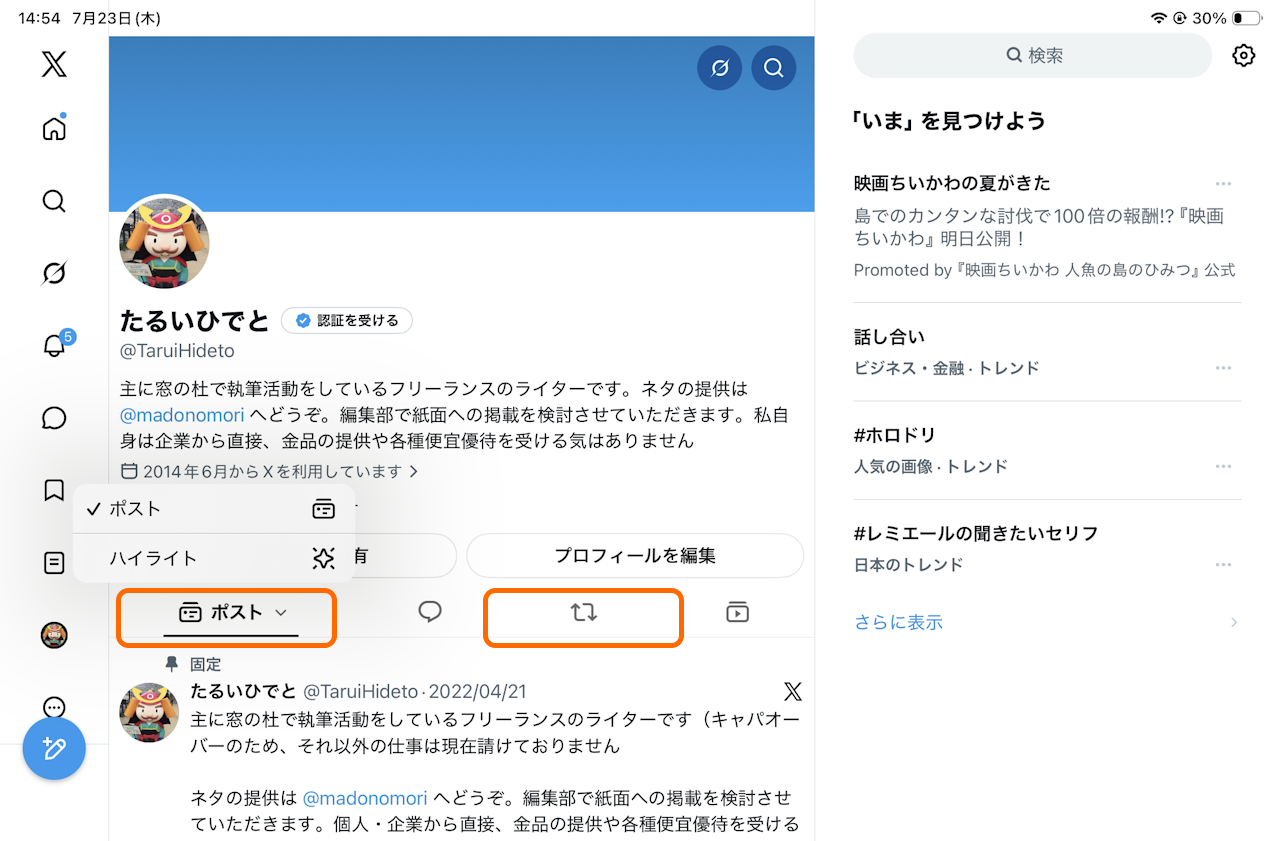The image size is (1280, 841).
Task: Open profile avatar icon in sidebar
Action: pos(54,635)
